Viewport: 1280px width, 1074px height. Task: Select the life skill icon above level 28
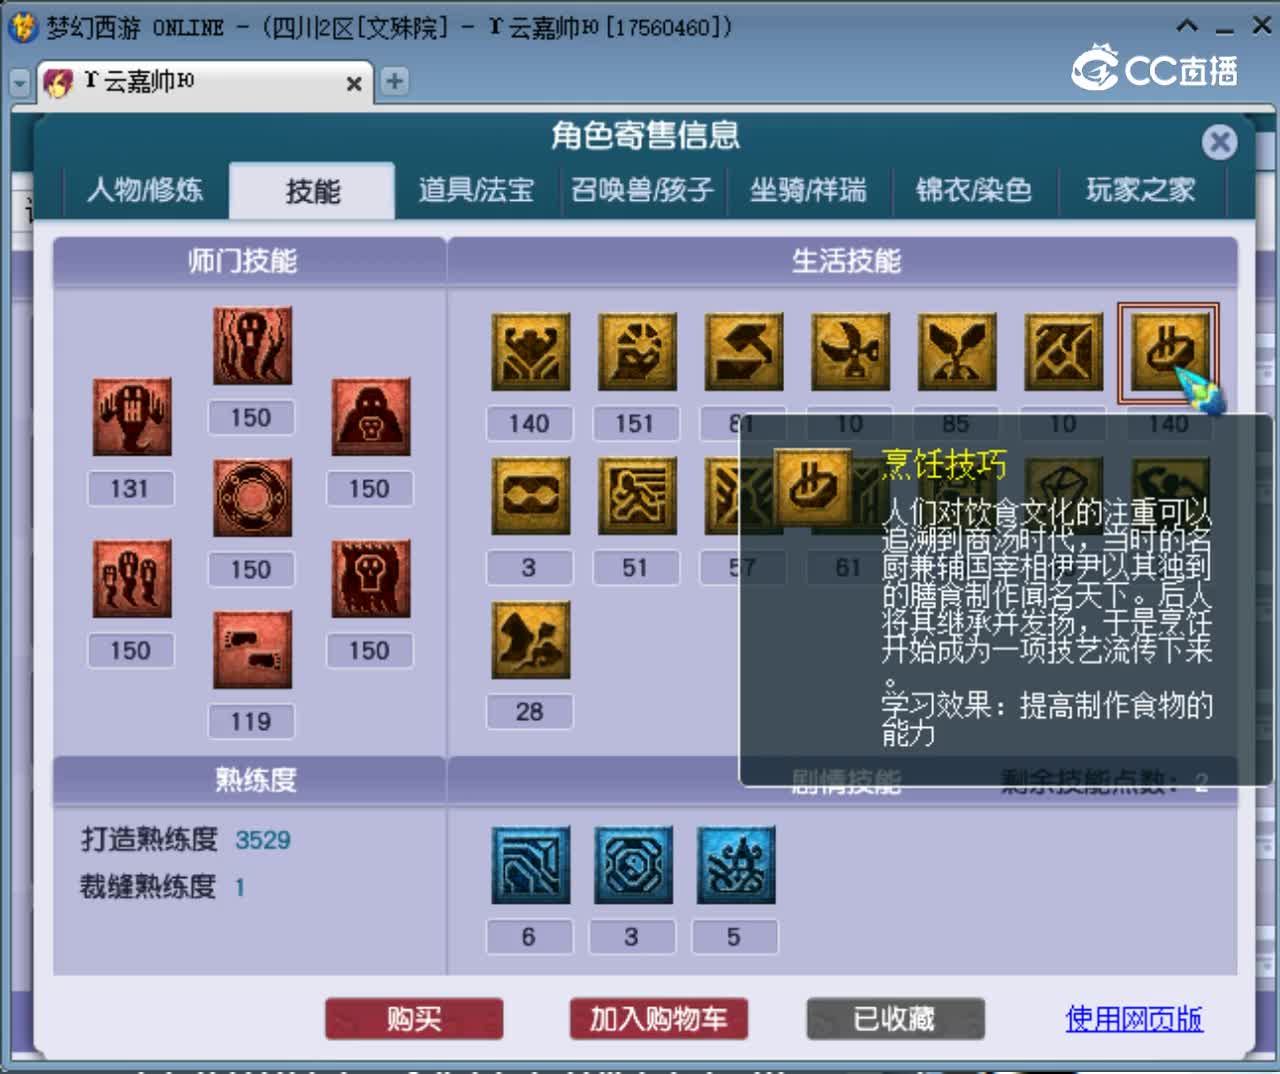(x=530, y=640)
